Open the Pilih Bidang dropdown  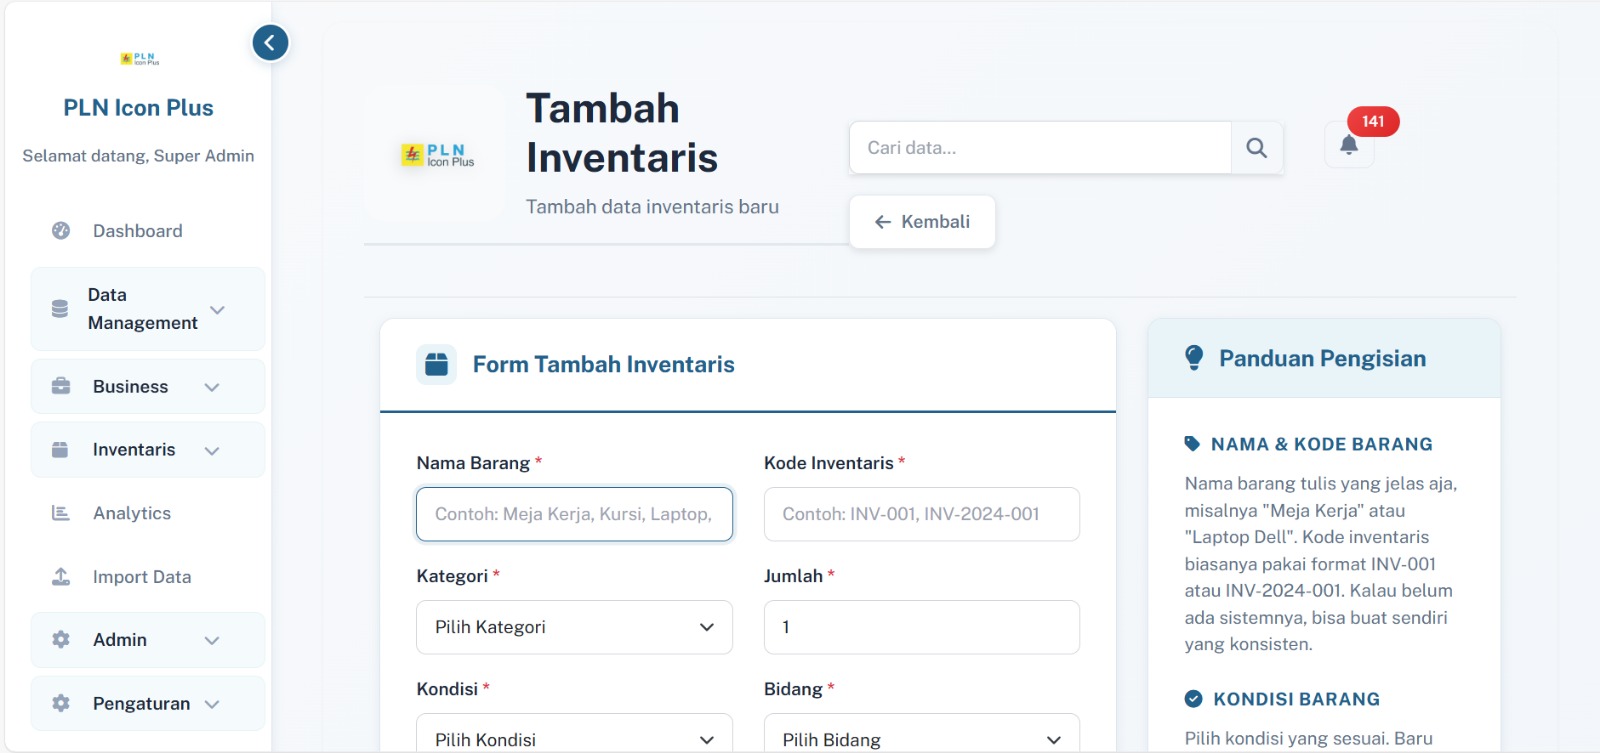921,738
